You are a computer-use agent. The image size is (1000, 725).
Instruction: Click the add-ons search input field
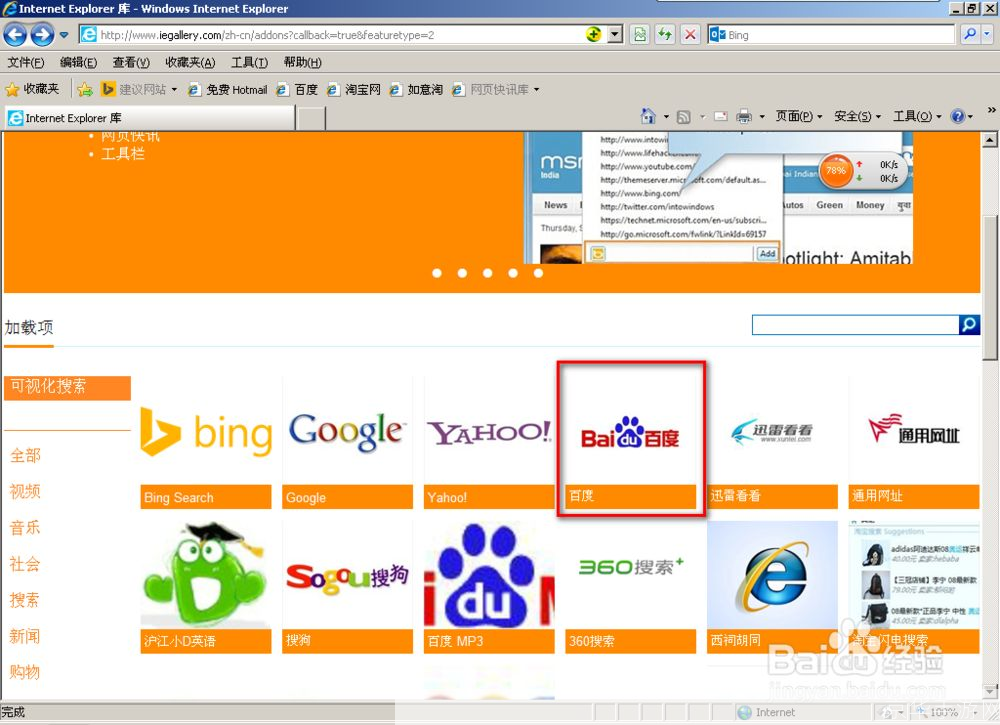coord(855,325)
